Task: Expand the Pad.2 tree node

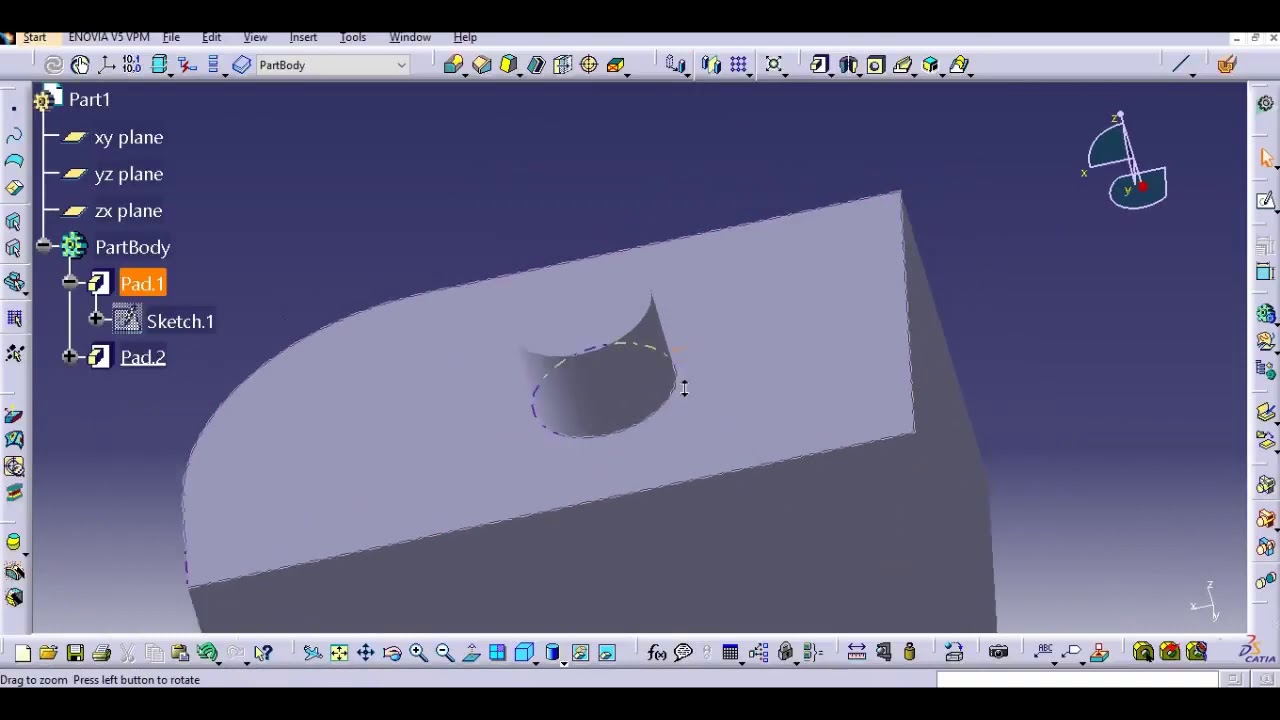Action: (x=69, y=355)
